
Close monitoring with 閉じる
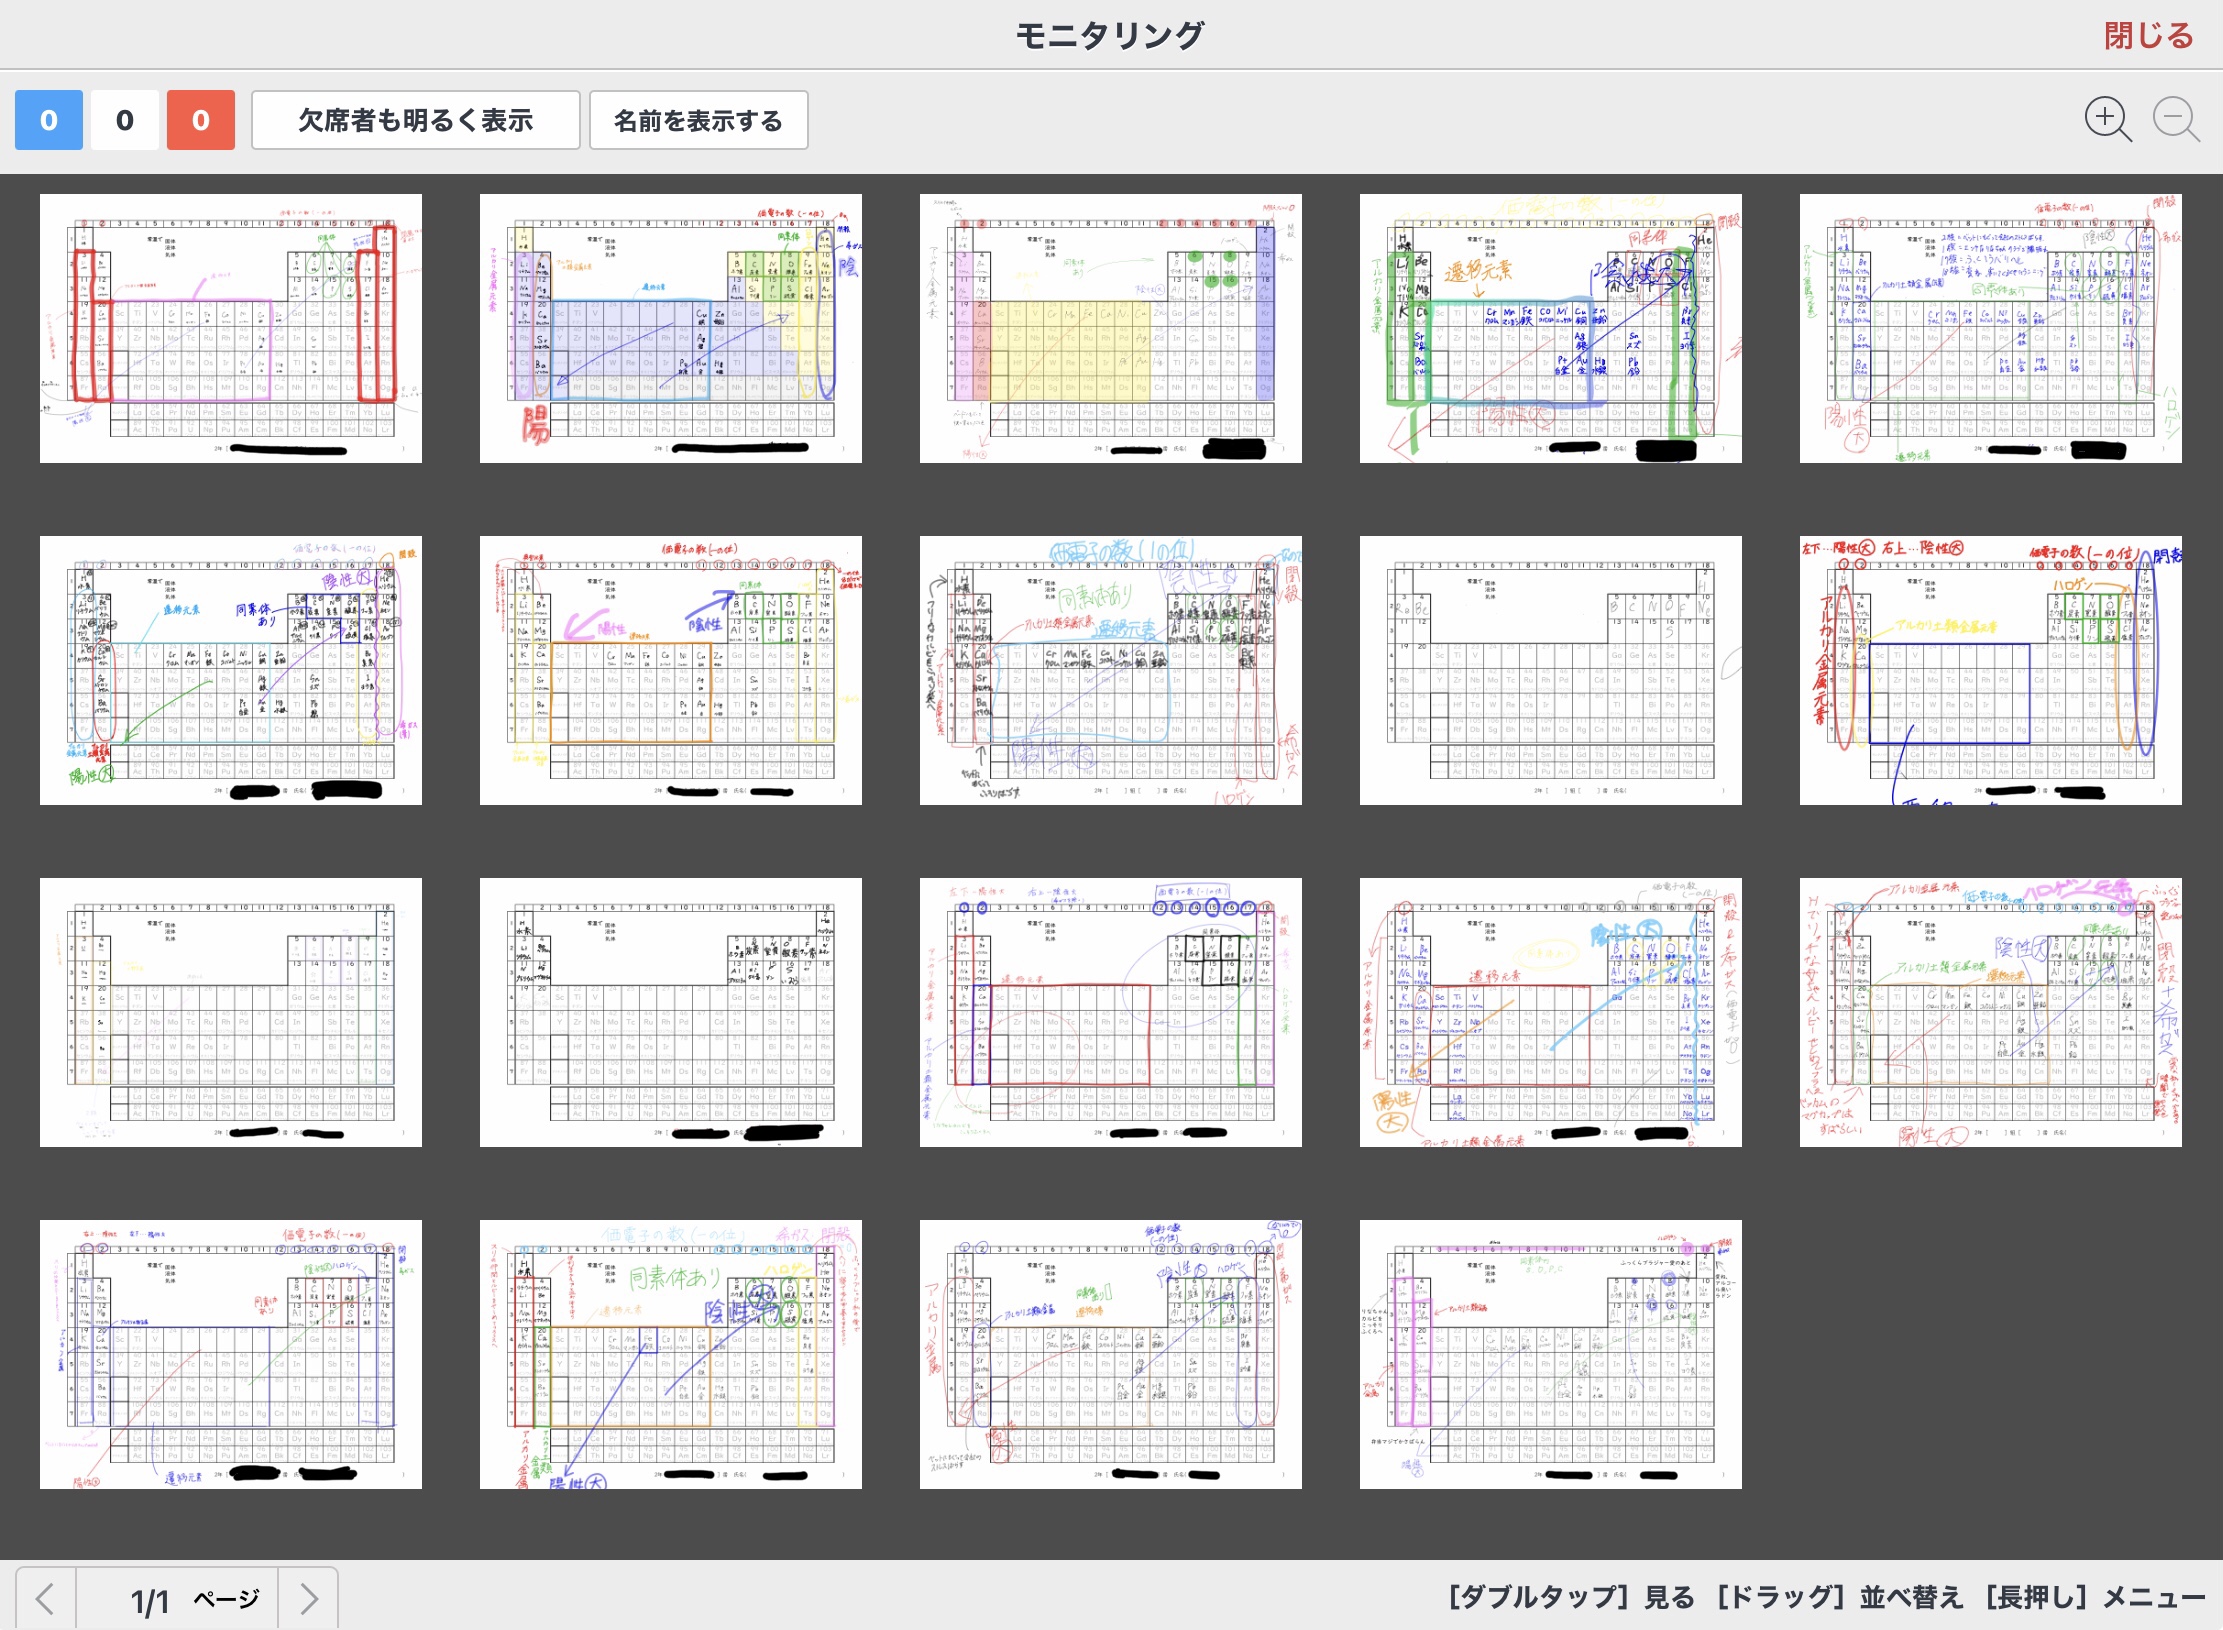(2148, 36)
